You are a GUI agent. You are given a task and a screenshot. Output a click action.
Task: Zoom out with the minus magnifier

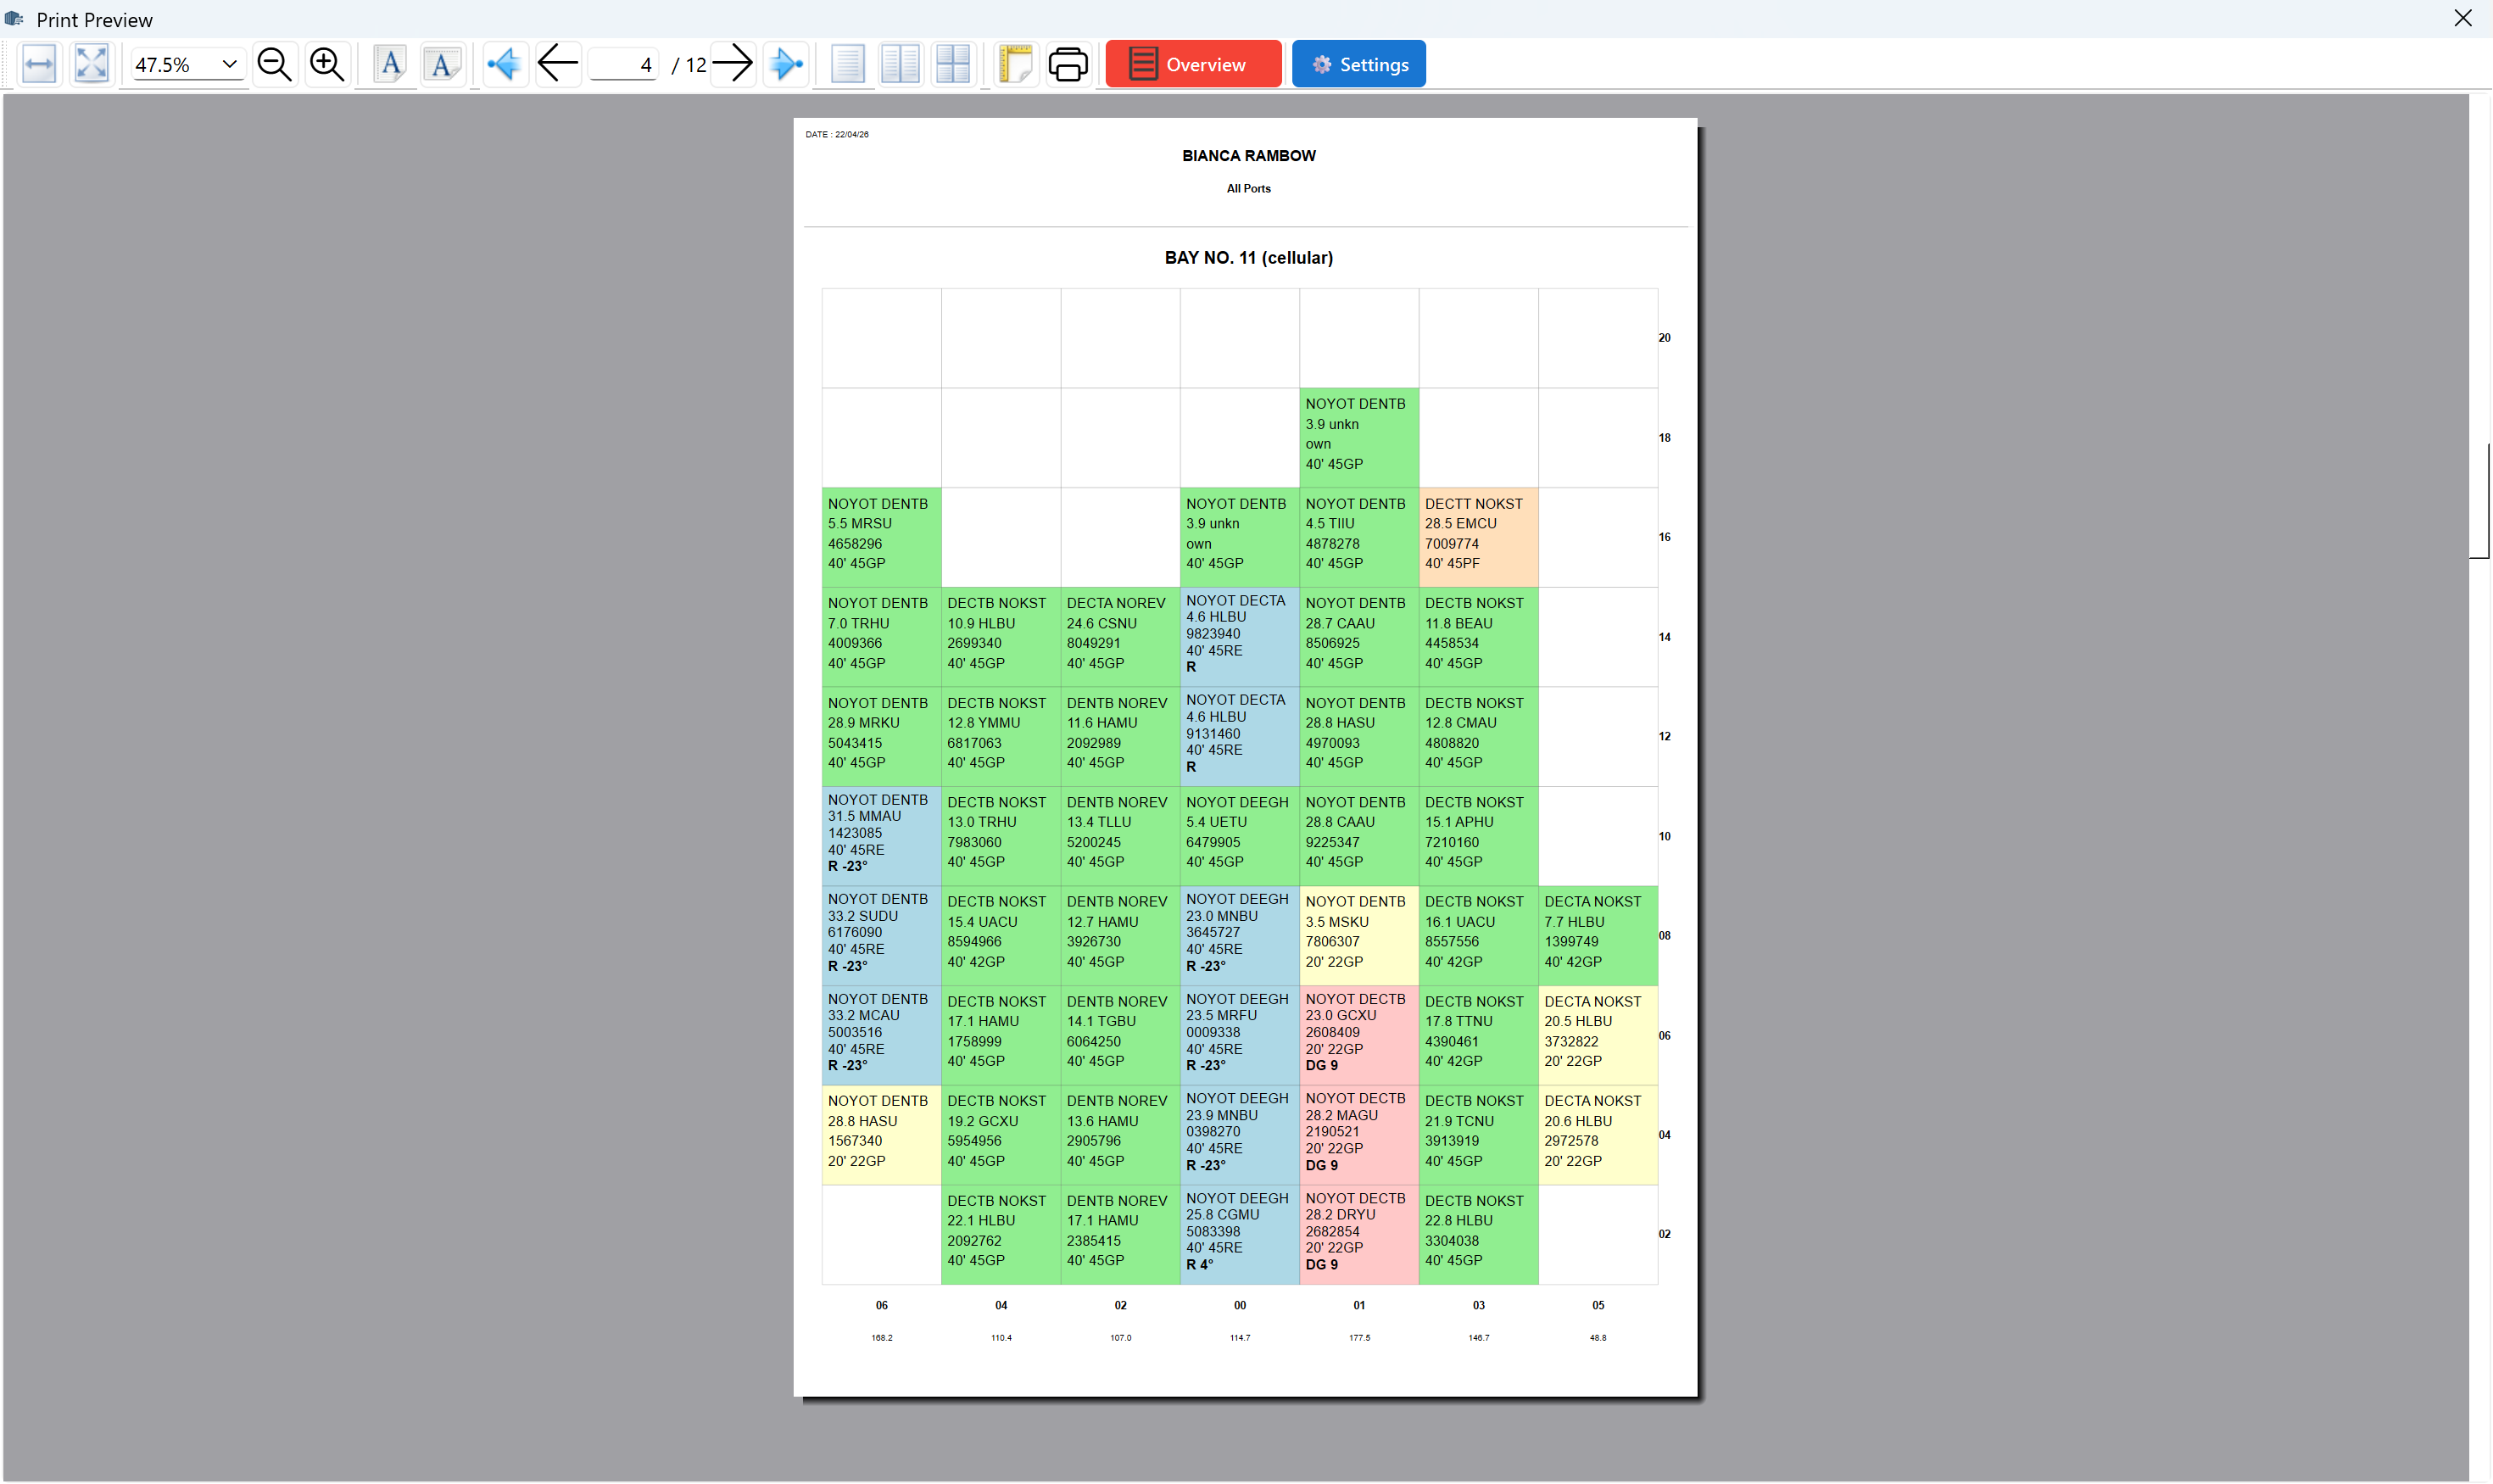[274, 64]
